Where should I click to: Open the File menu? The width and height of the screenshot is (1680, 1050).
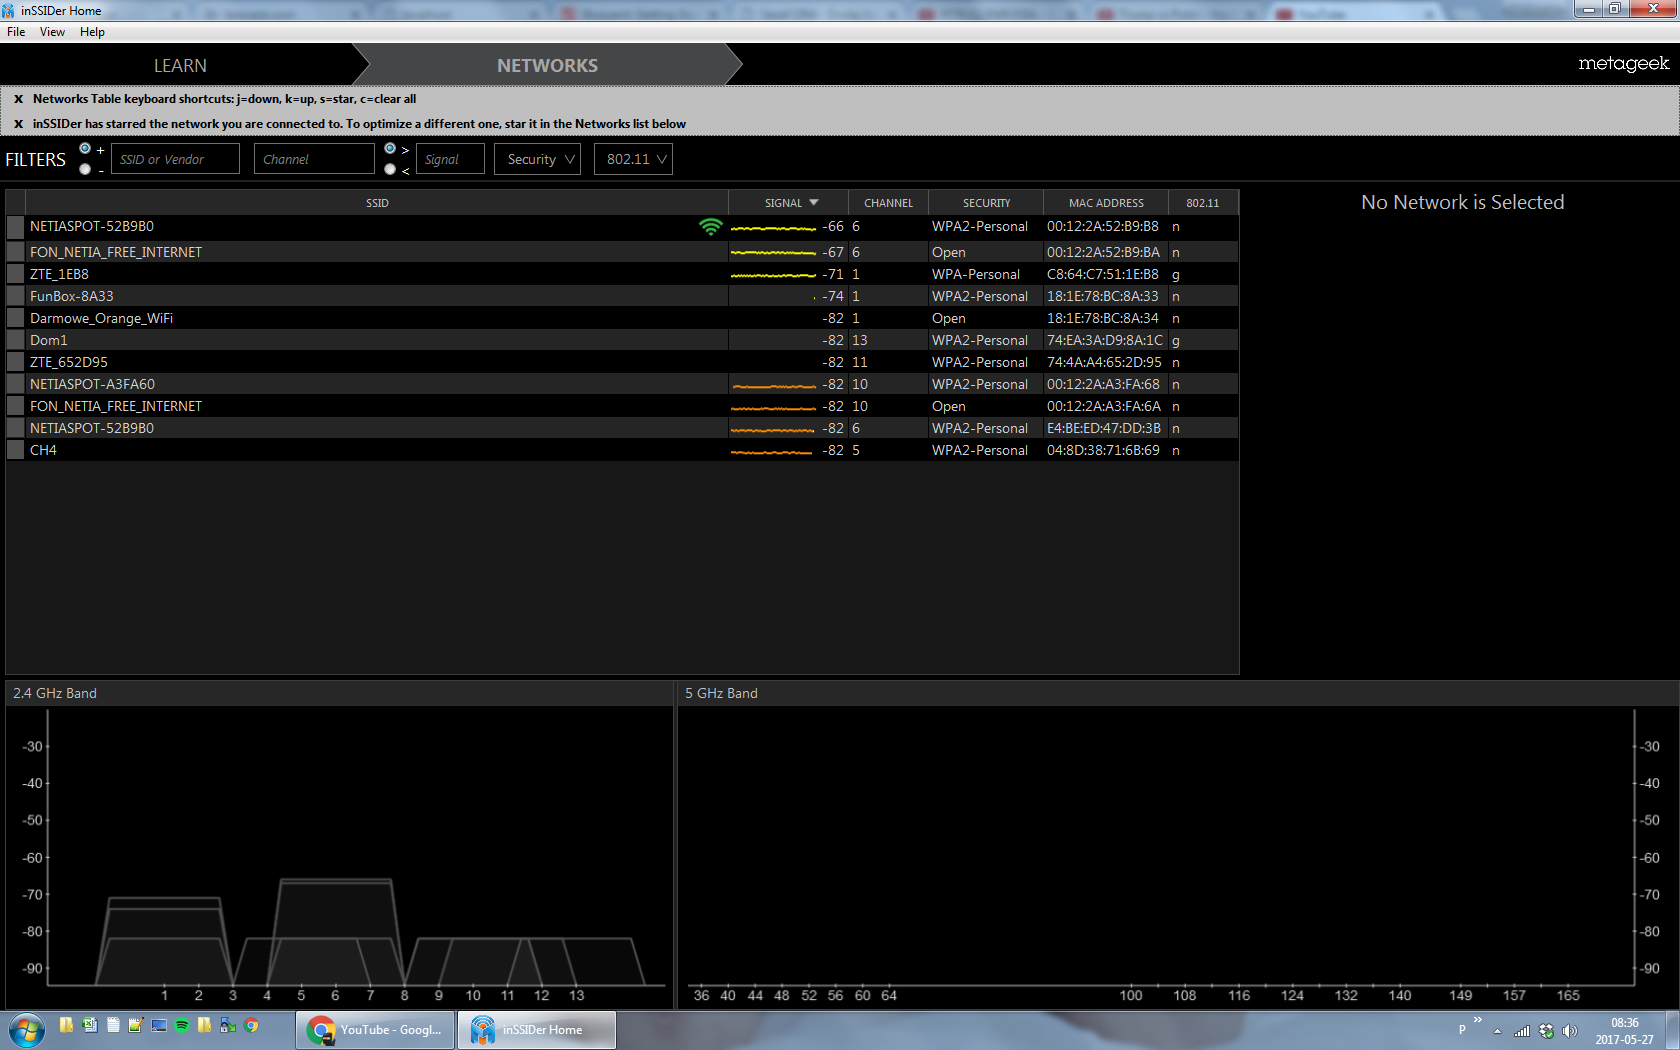click(x=16, y=32)
